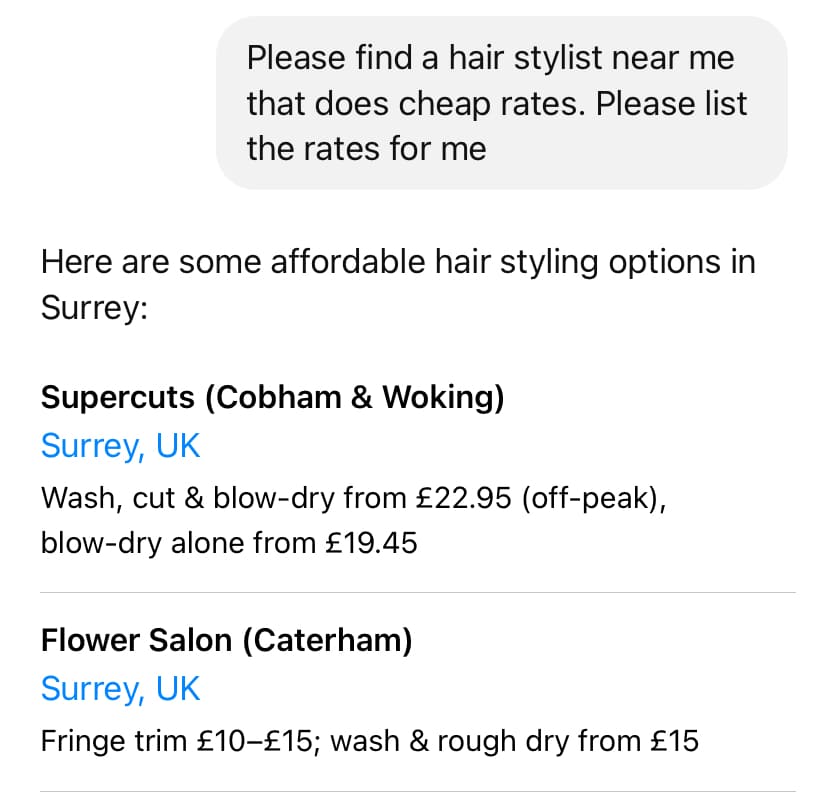Click the word 'Surrey:' in the intro text
Viewport: 828px width, 793px height.
(x=95, y=307)
